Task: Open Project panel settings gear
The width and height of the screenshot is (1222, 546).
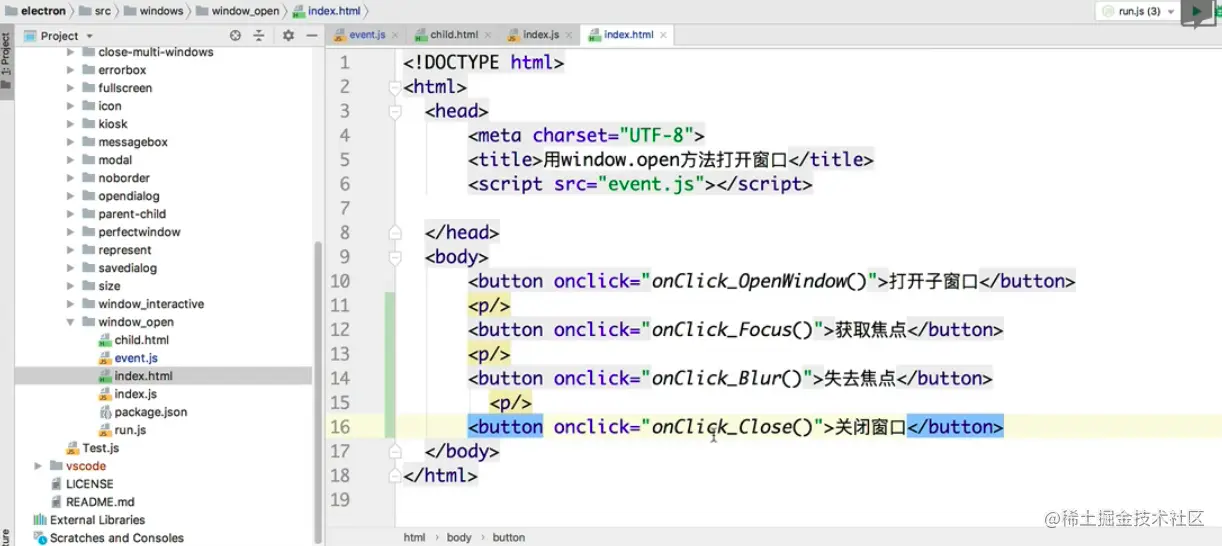Action: coord(288,35)
